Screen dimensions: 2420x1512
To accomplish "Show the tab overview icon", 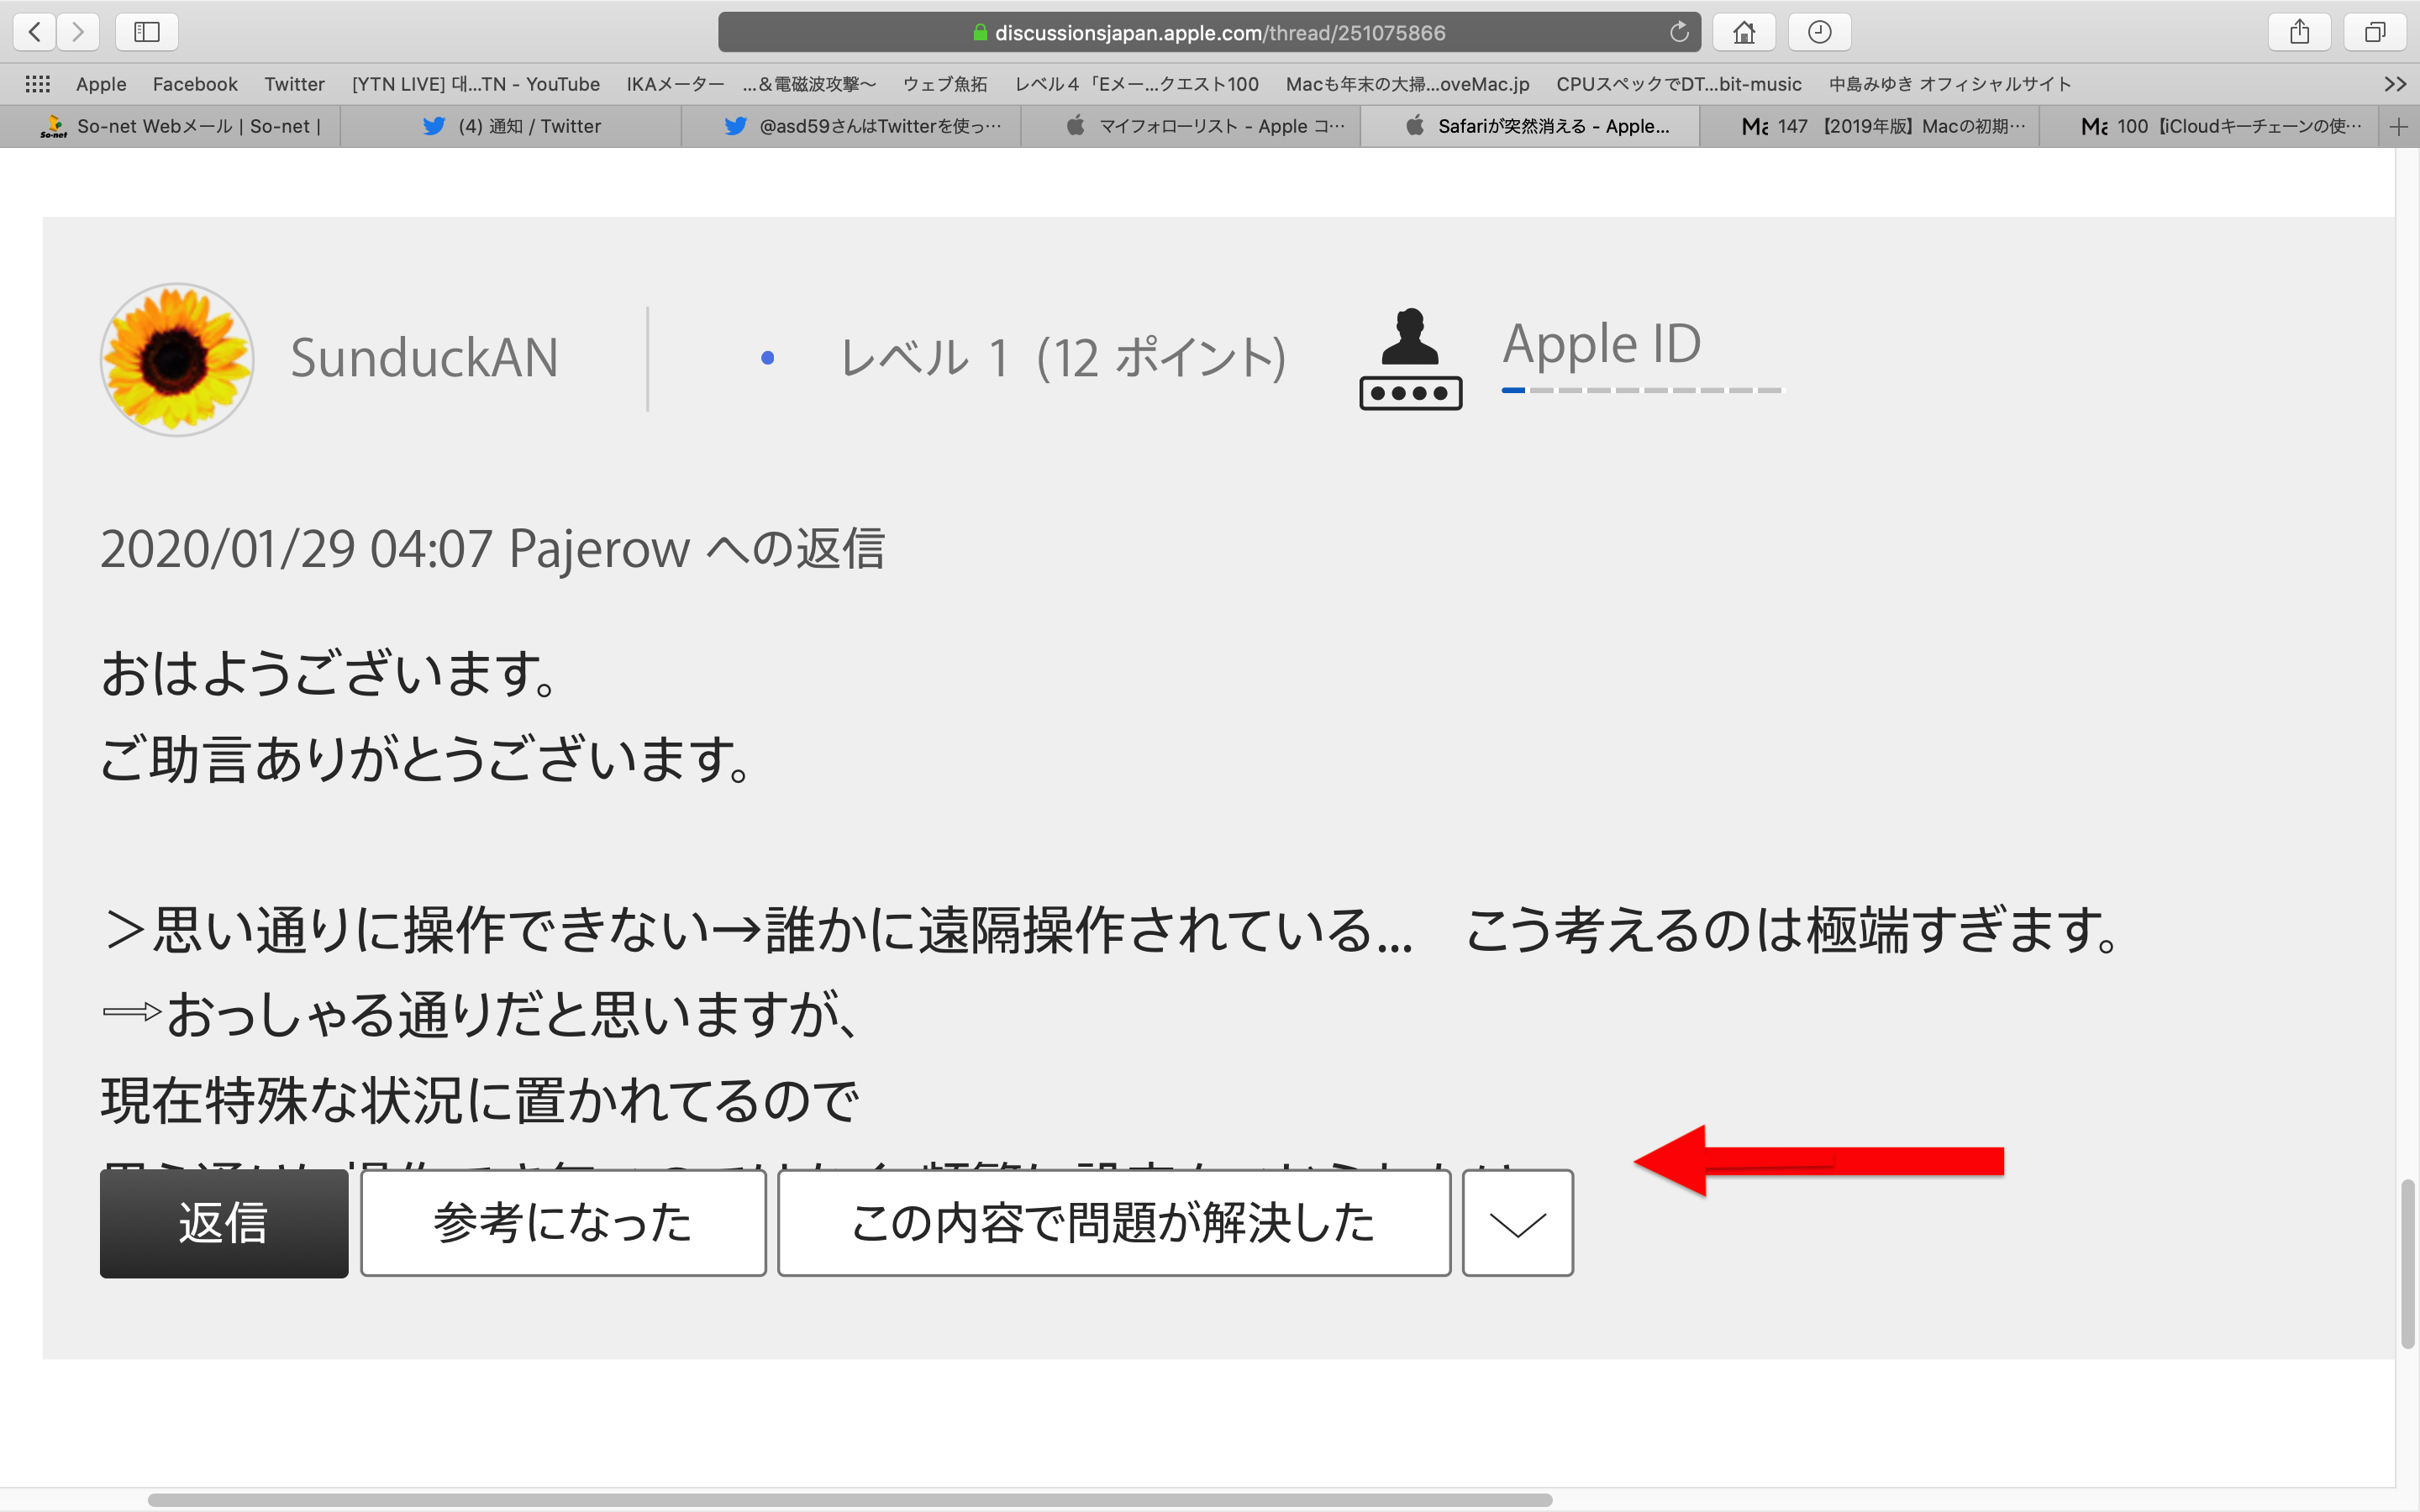I will pyautogui.click(x=2374, y=32).
